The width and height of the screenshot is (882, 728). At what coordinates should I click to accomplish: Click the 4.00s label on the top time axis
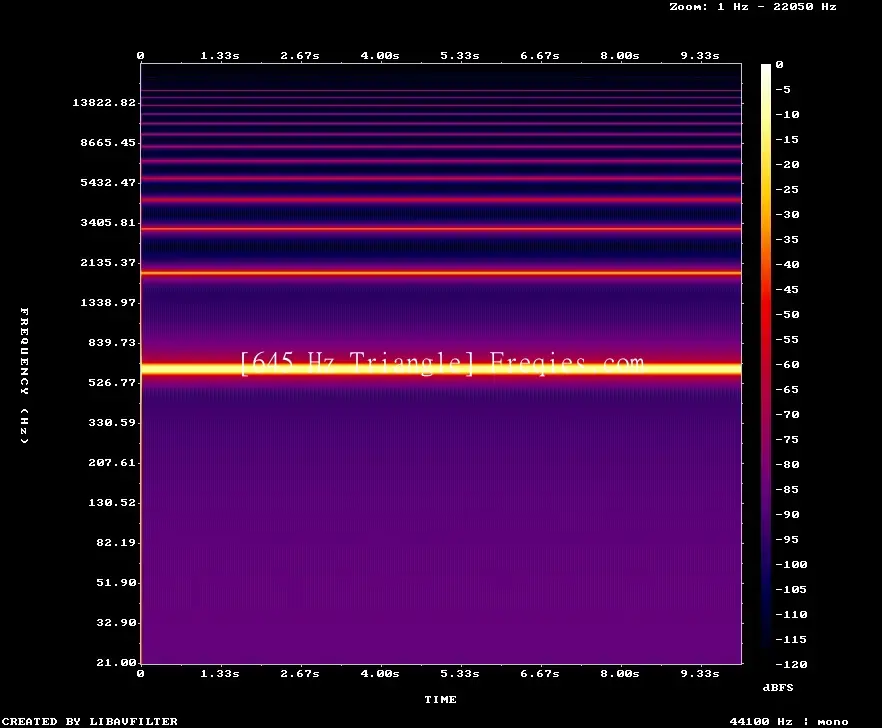click(380, 56)
